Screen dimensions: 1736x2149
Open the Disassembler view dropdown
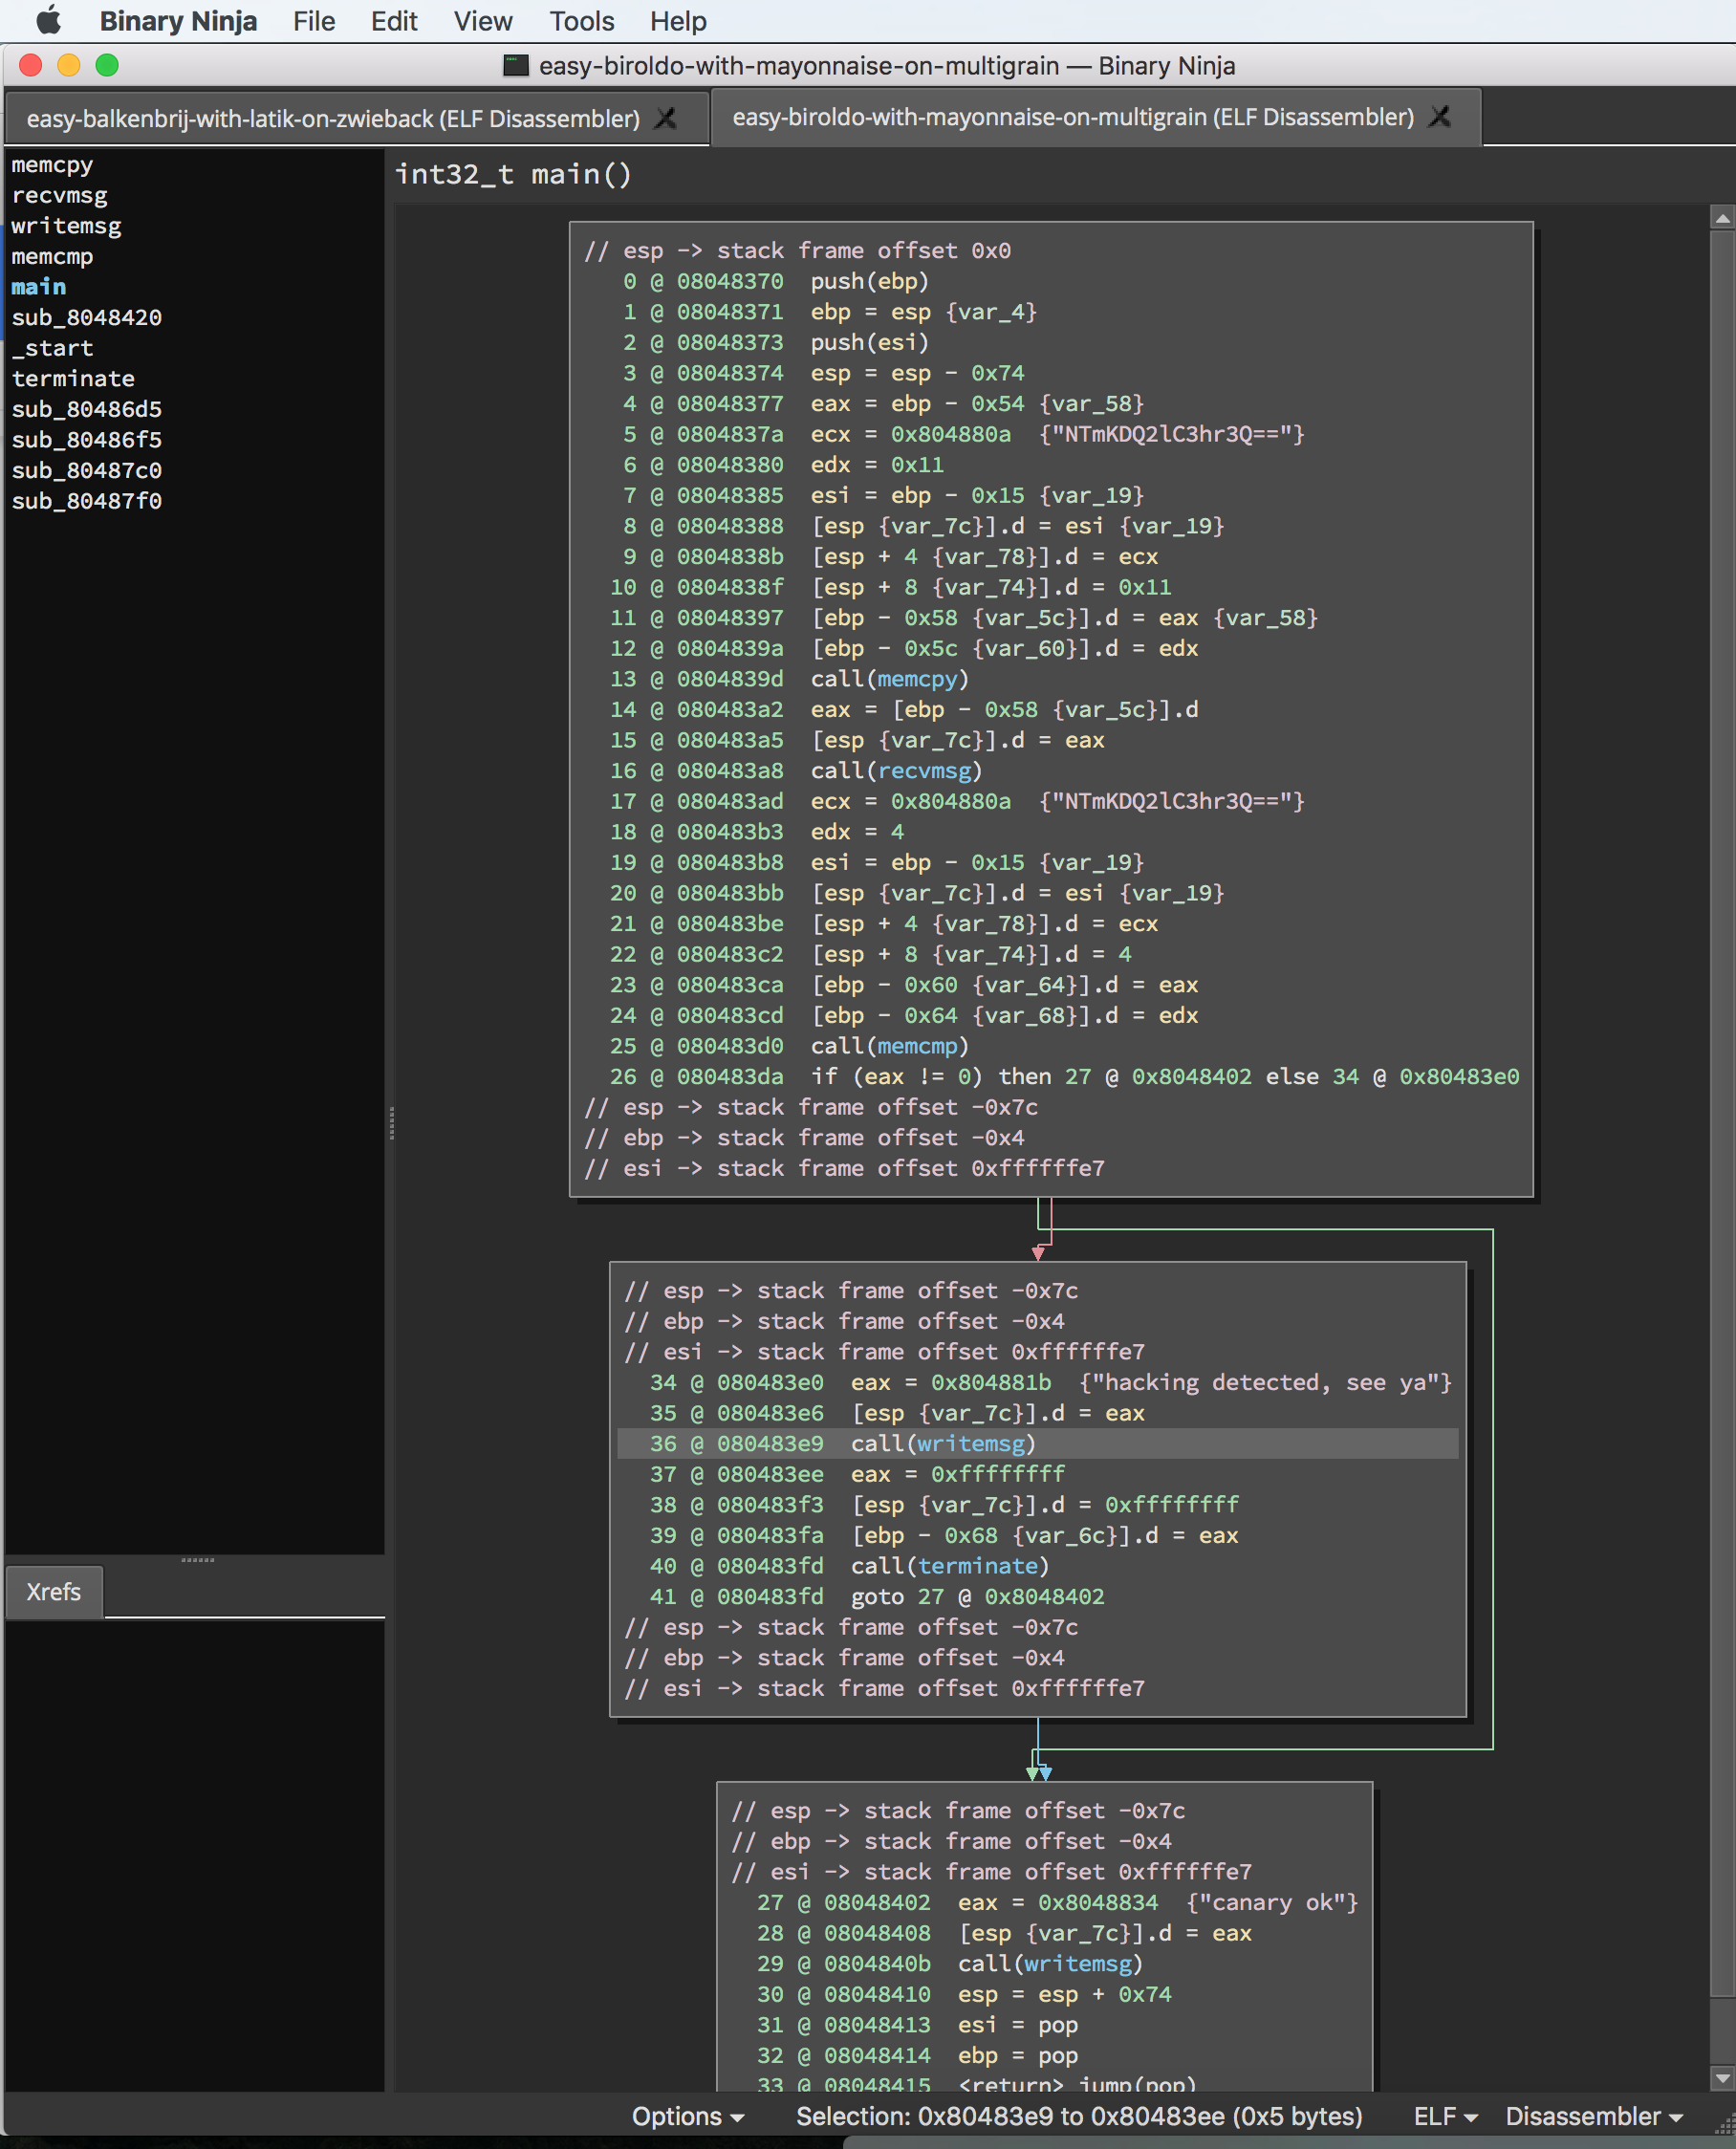pyautogui.click(x=1592, y=2116)
